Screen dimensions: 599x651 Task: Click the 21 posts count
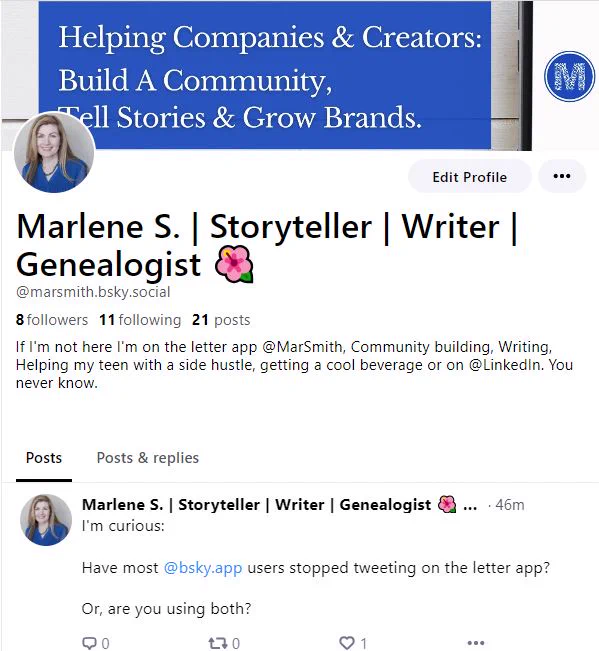(x=221, y=320)
